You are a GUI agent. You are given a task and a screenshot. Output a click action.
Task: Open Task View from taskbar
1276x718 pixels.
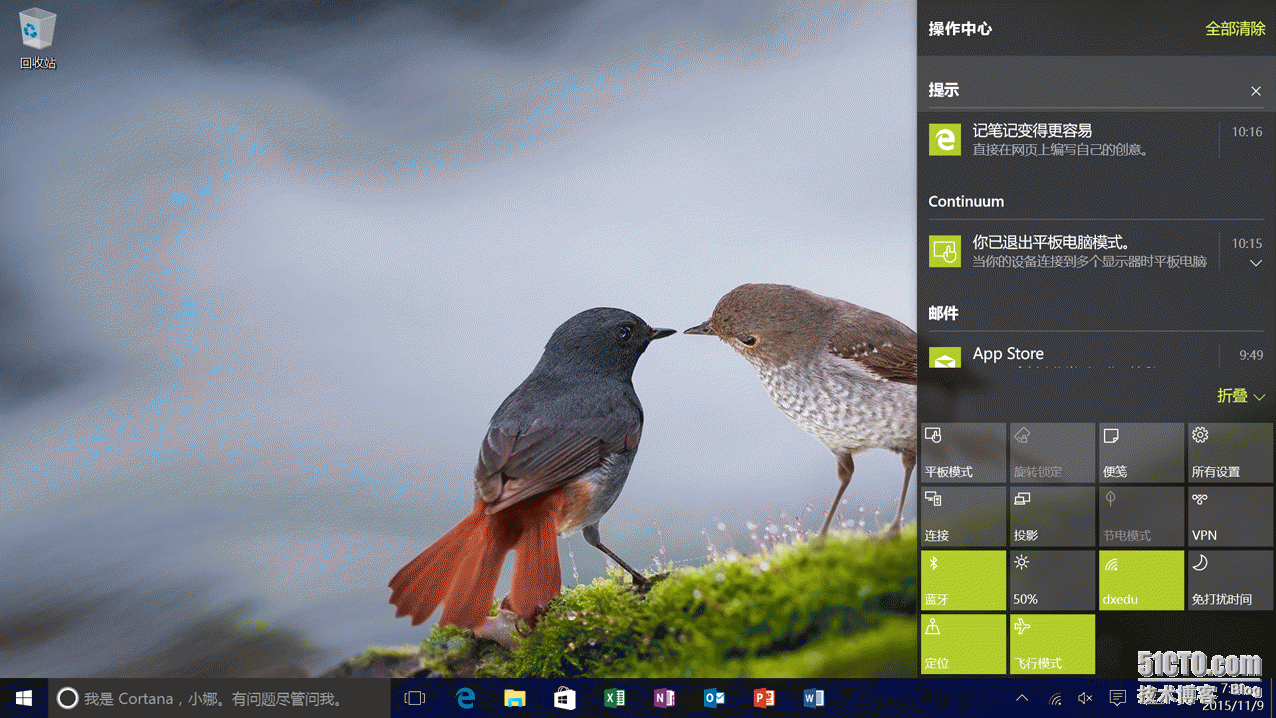[x=414, y=698]
